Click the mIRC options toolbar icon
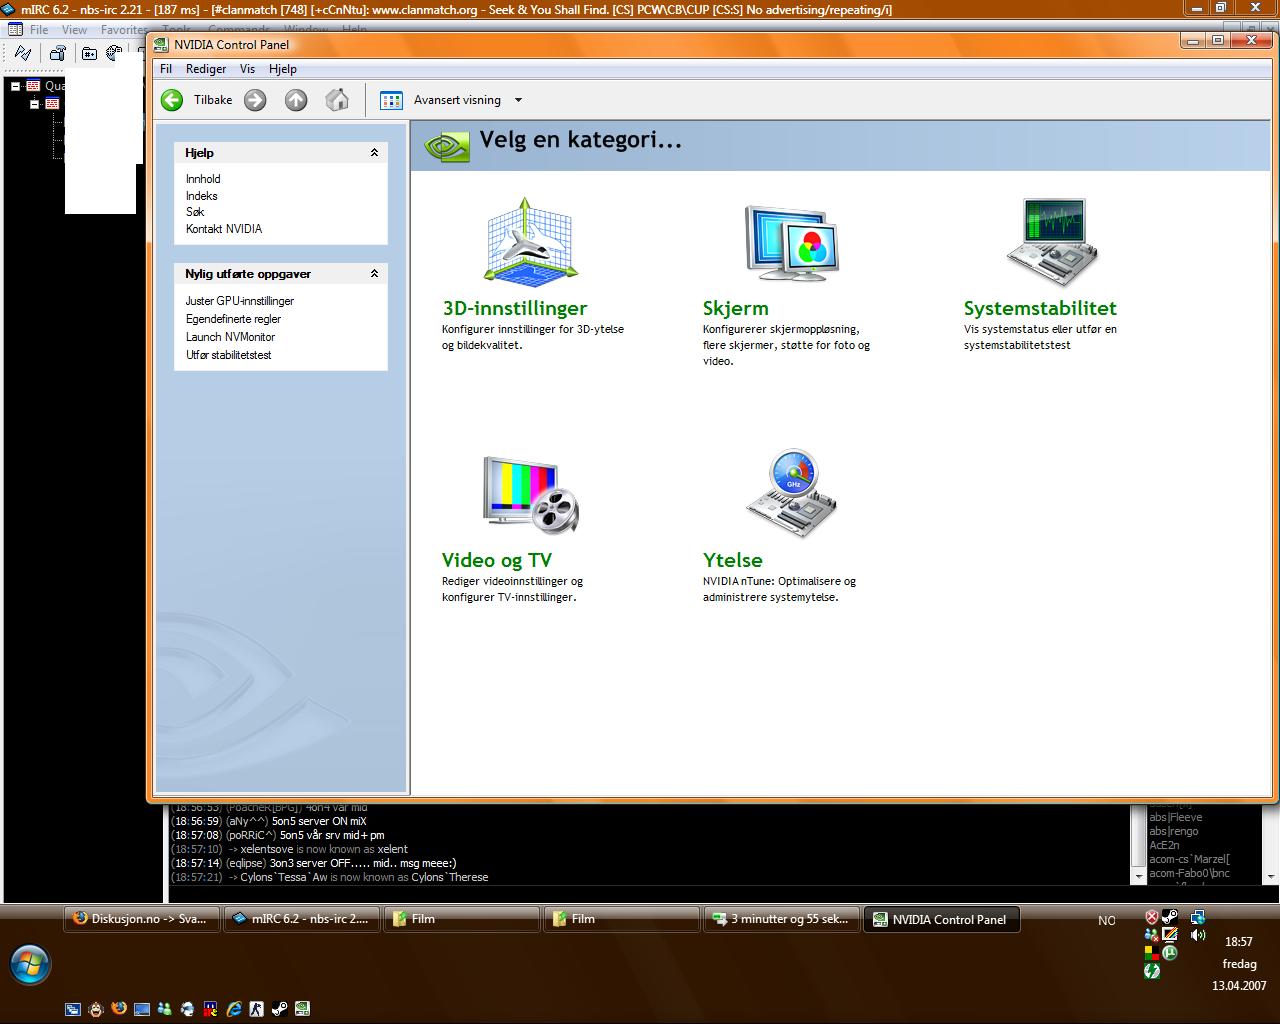 pyautogui.click(x=58, y=53)
